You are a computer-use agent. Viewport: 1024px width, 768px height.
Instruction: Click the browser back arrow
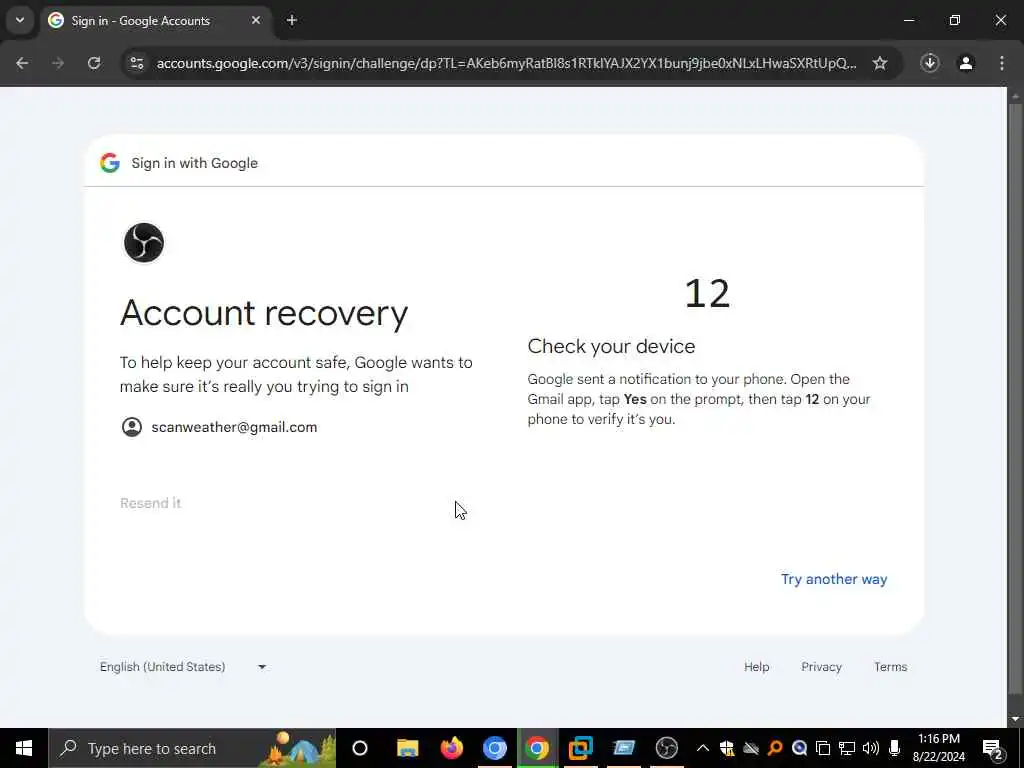(x=22, y=63)
